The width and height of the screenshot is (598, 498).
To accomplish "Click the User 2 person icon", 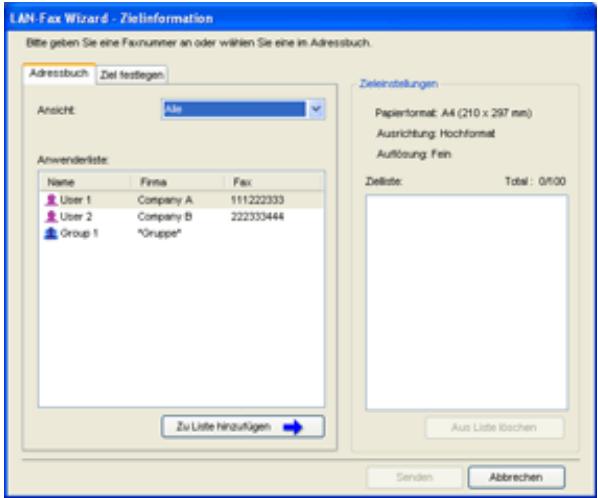I will 51,217.
